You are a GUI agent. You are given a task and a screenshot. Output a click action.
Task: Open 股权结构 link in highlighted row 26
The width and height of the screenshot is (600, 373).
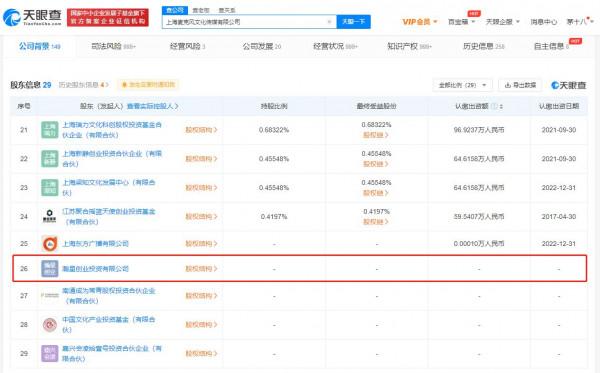point(201,269)
